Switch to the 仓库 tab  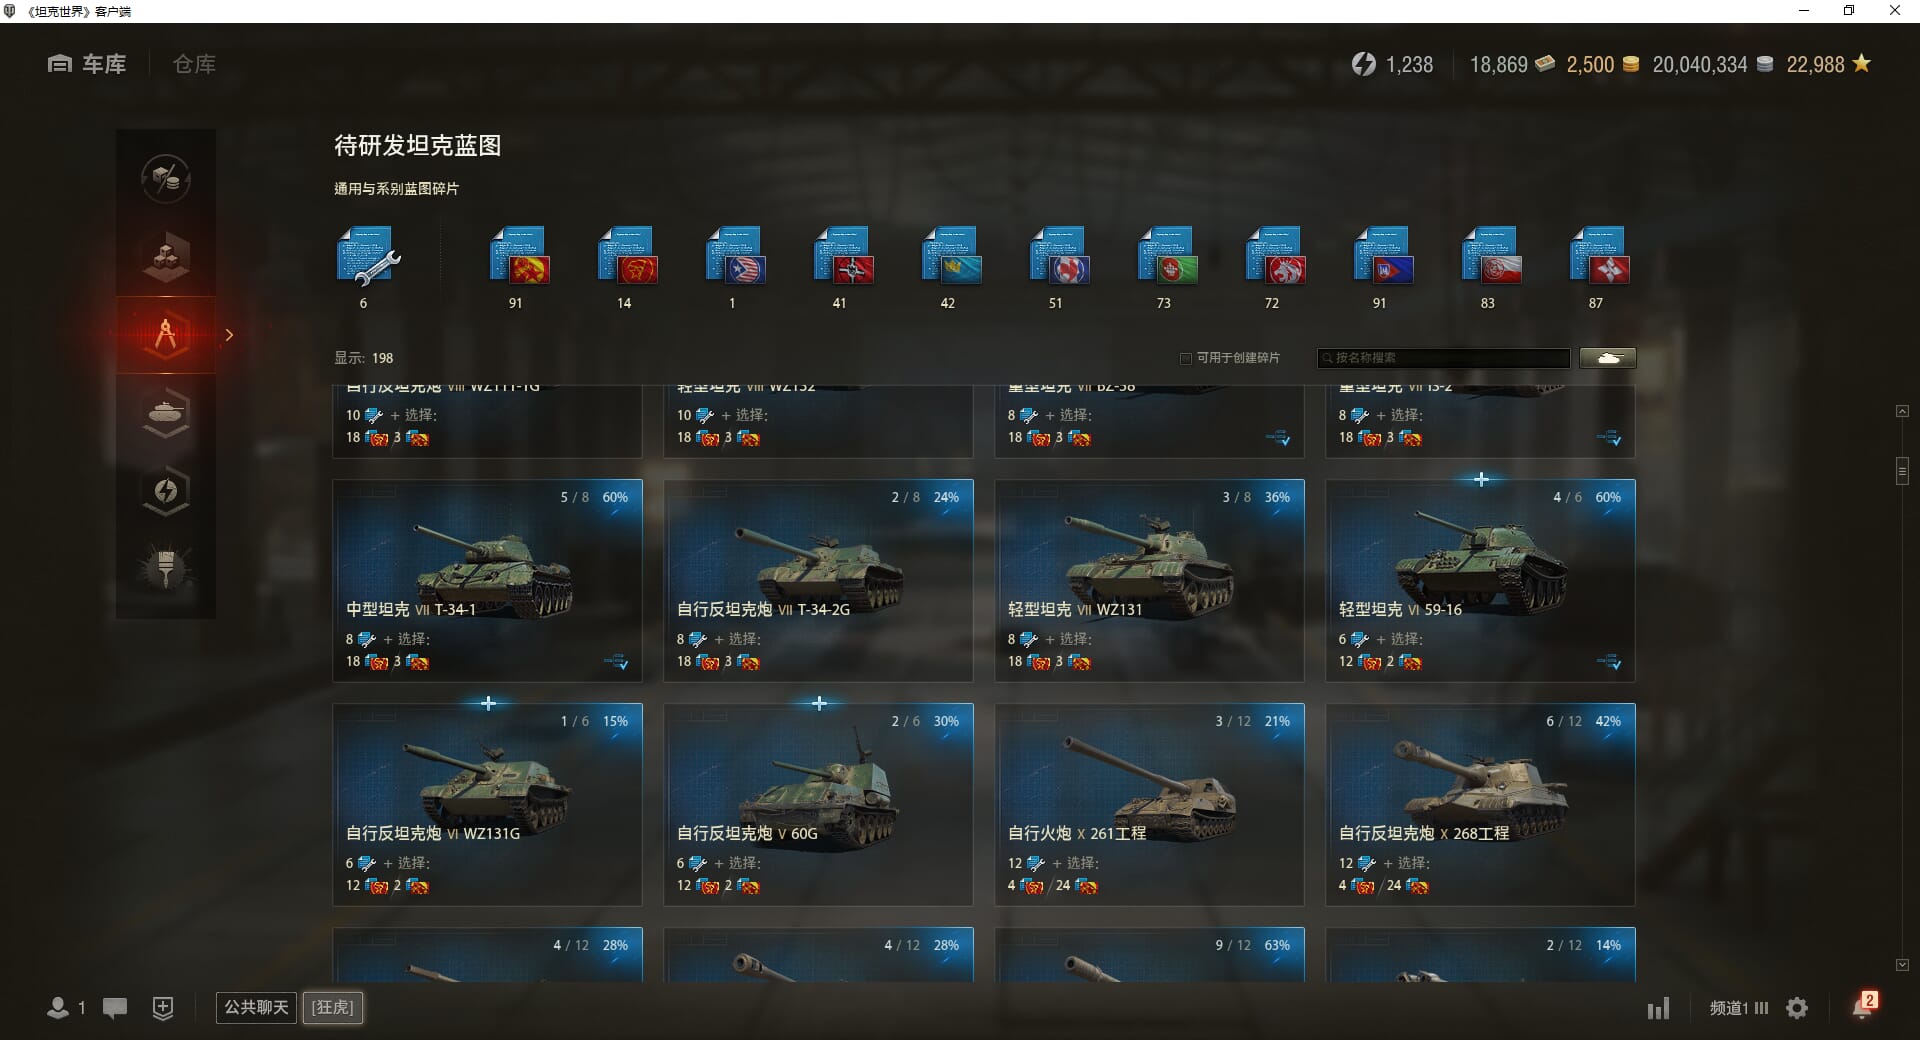point(194,64)
